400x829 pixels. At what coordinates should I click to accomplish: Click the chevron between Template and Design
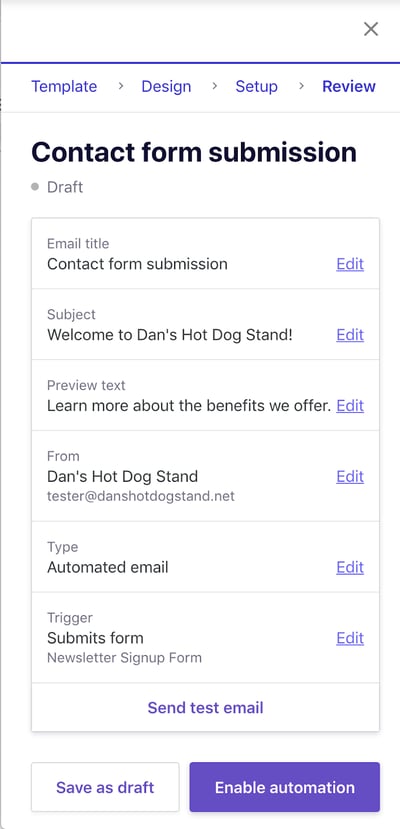[x=120, y=86]
